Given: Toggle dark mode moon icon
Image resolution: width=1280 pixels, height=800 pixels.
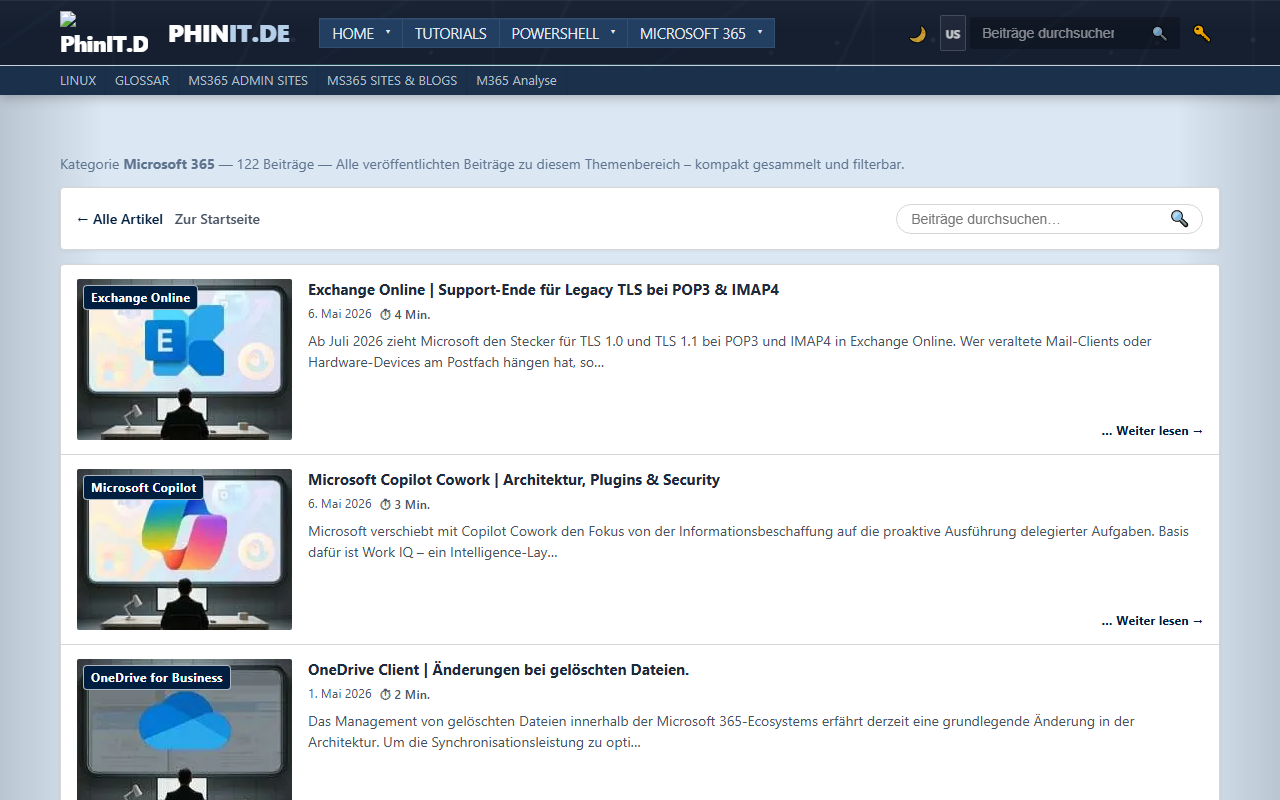Looking at the screenshot, I should [917, 34].
